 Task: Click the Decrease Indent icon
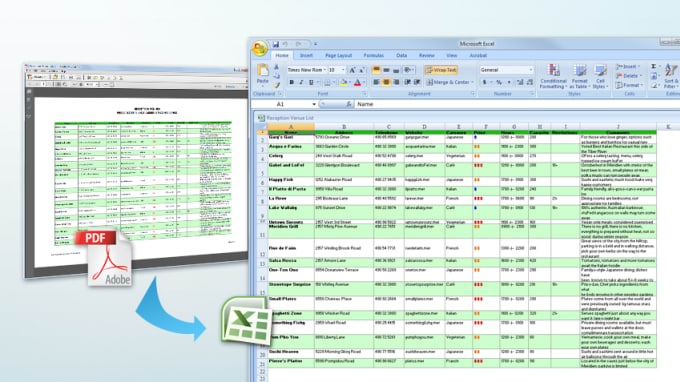point(408,82)
